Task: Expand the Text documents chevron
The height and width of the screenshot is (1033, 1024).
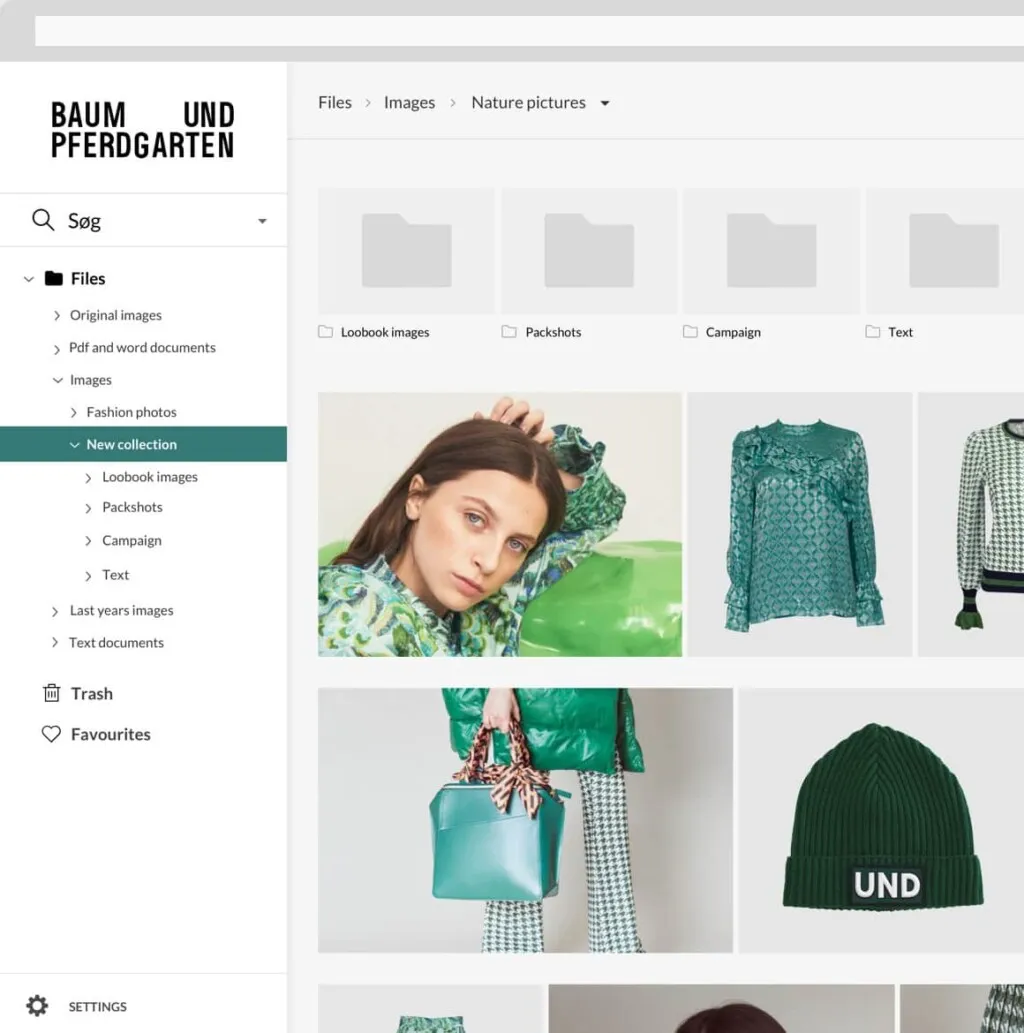Action: click(x=55, y=642)
